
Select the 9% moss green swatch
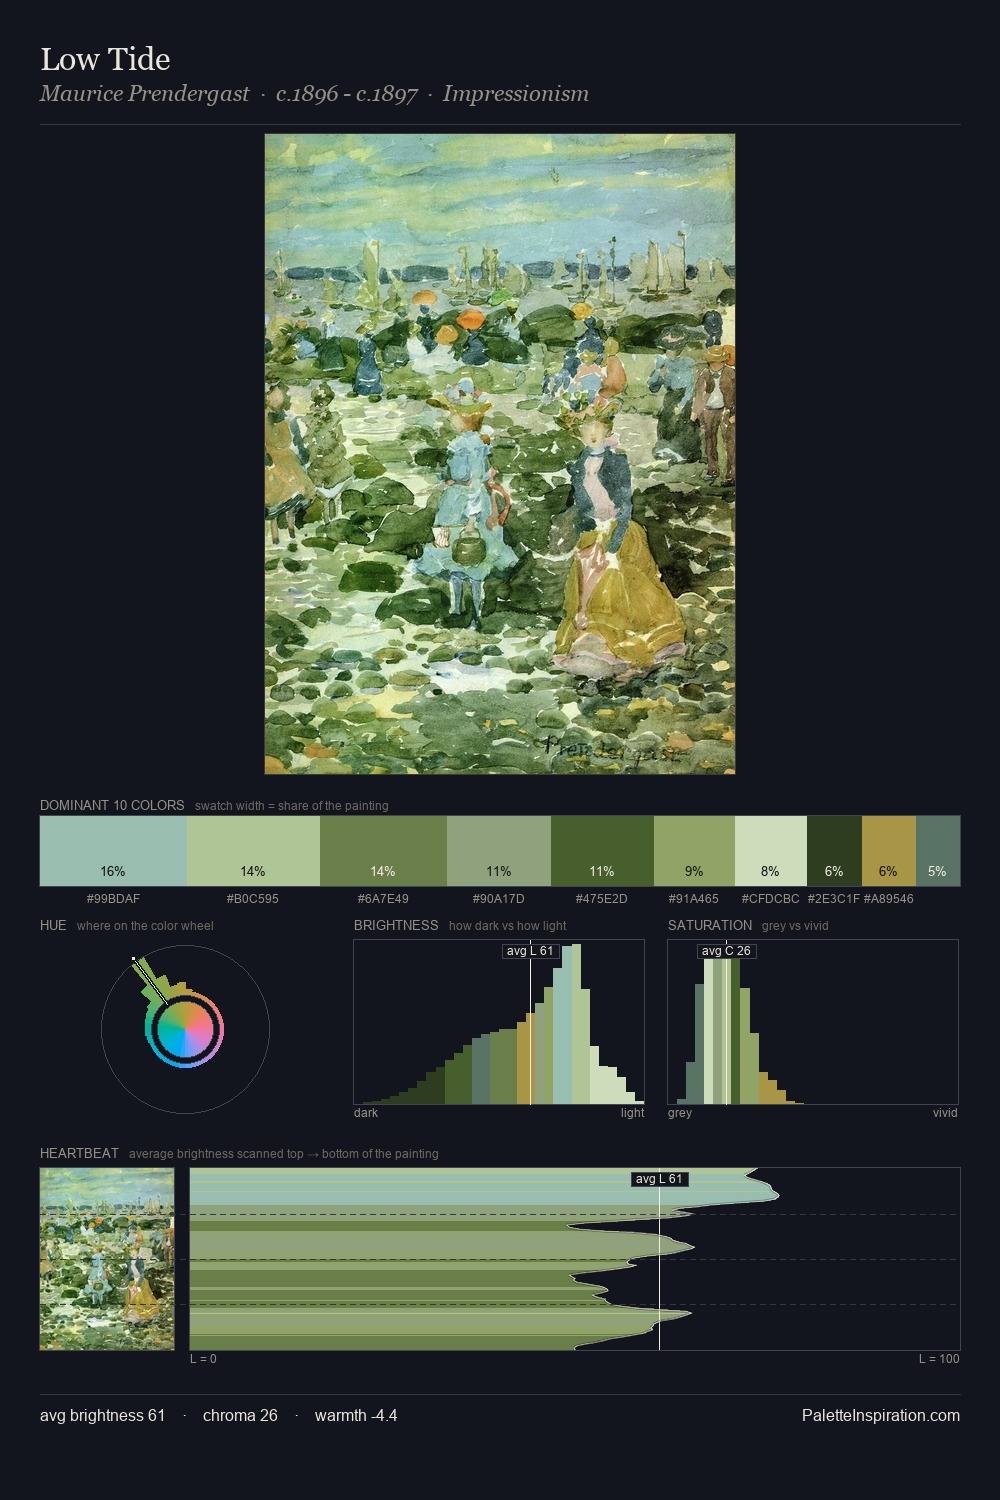694,851
